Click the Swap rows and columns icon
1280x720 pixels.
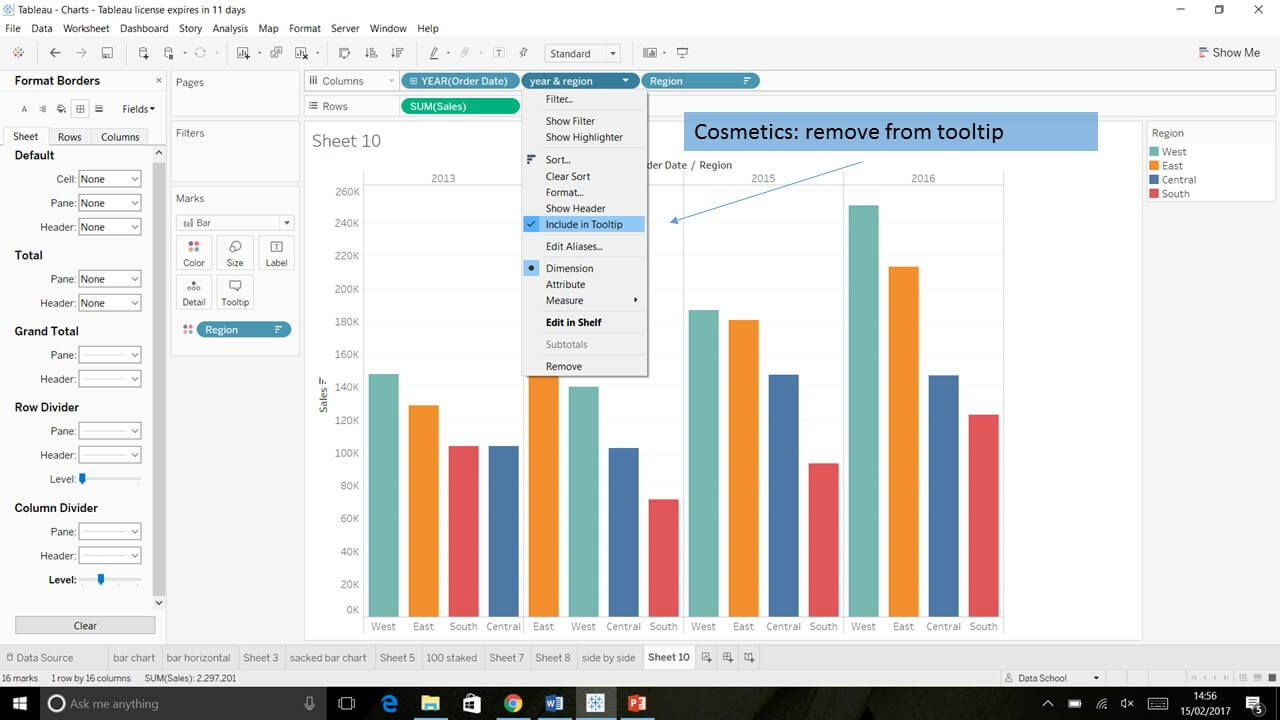point(345,53)
